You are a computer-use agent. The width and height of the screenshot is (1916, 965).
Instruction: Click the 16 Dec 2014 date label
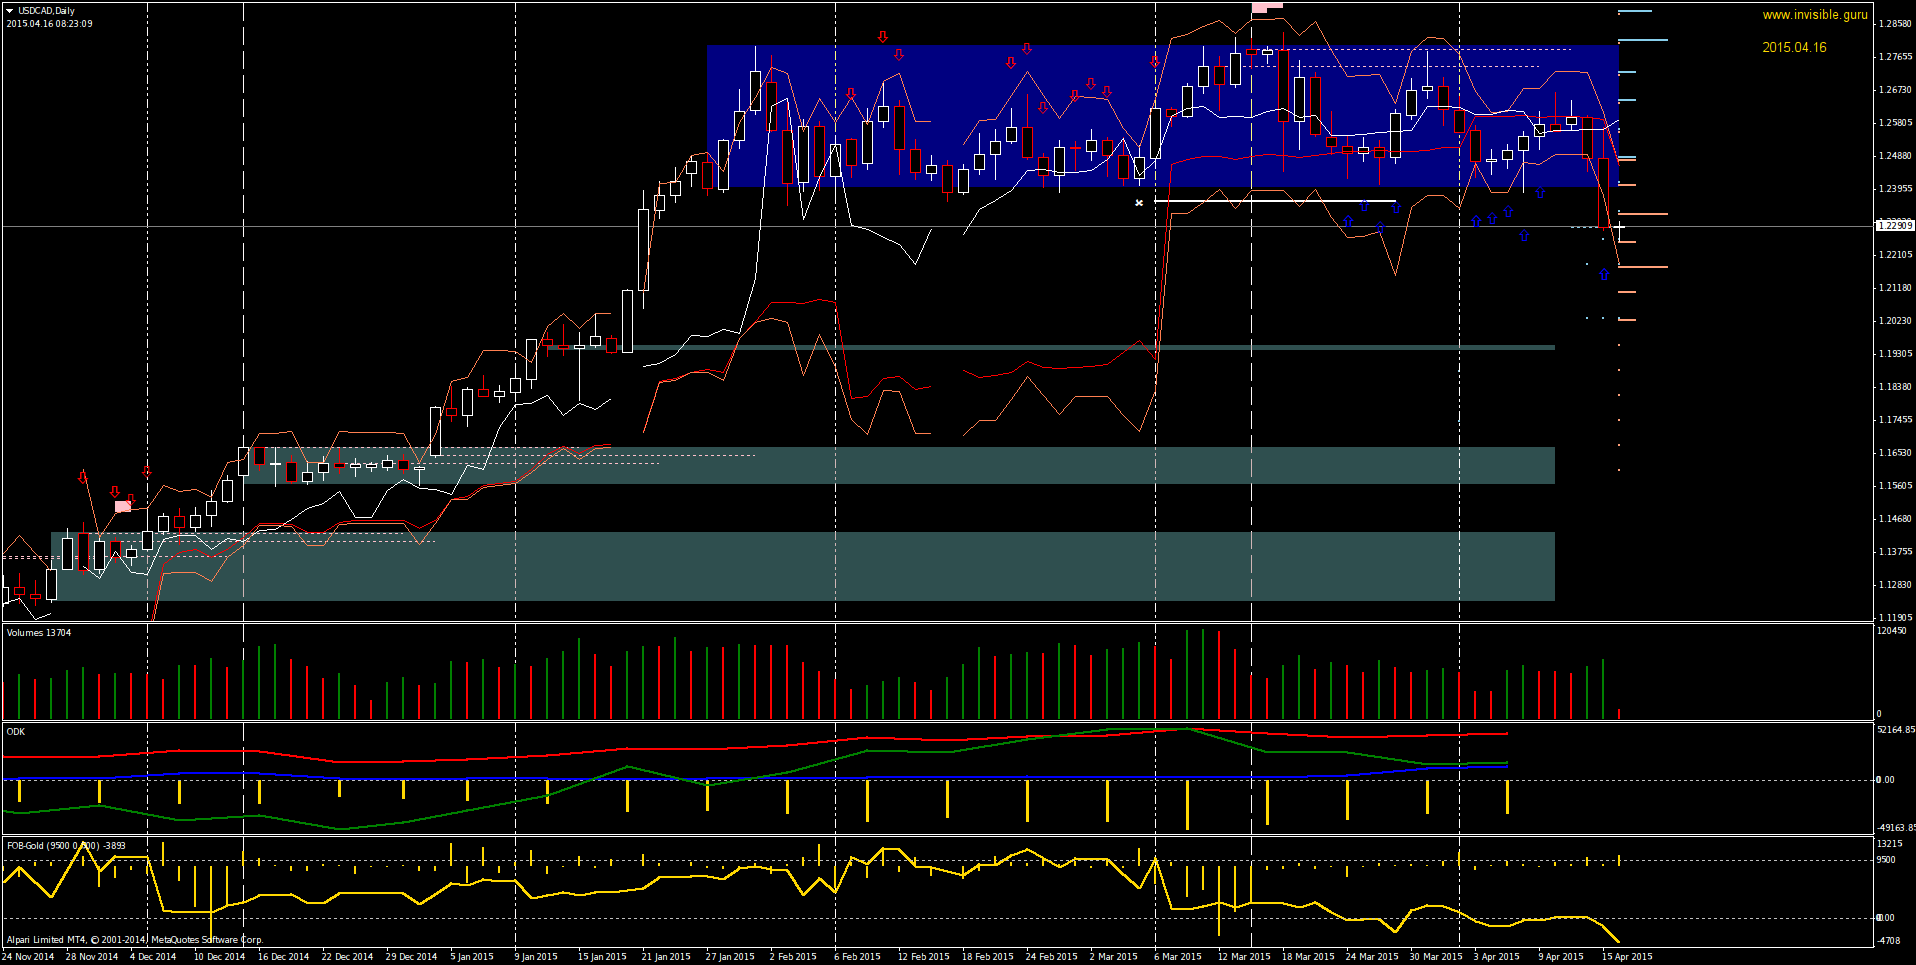tap(283, 957)
